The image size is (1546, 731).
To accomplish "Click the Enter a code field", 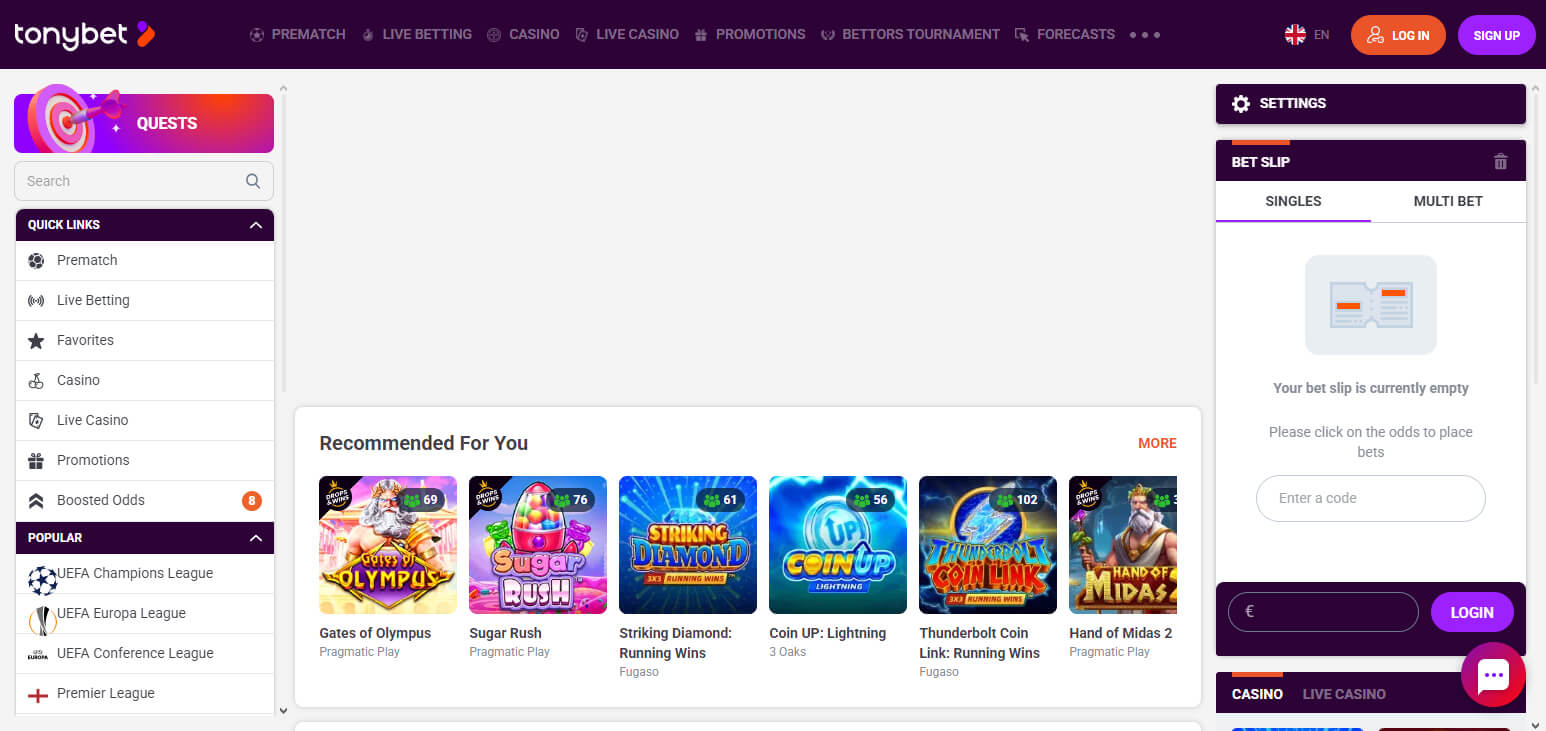I will click(1371, 498).
